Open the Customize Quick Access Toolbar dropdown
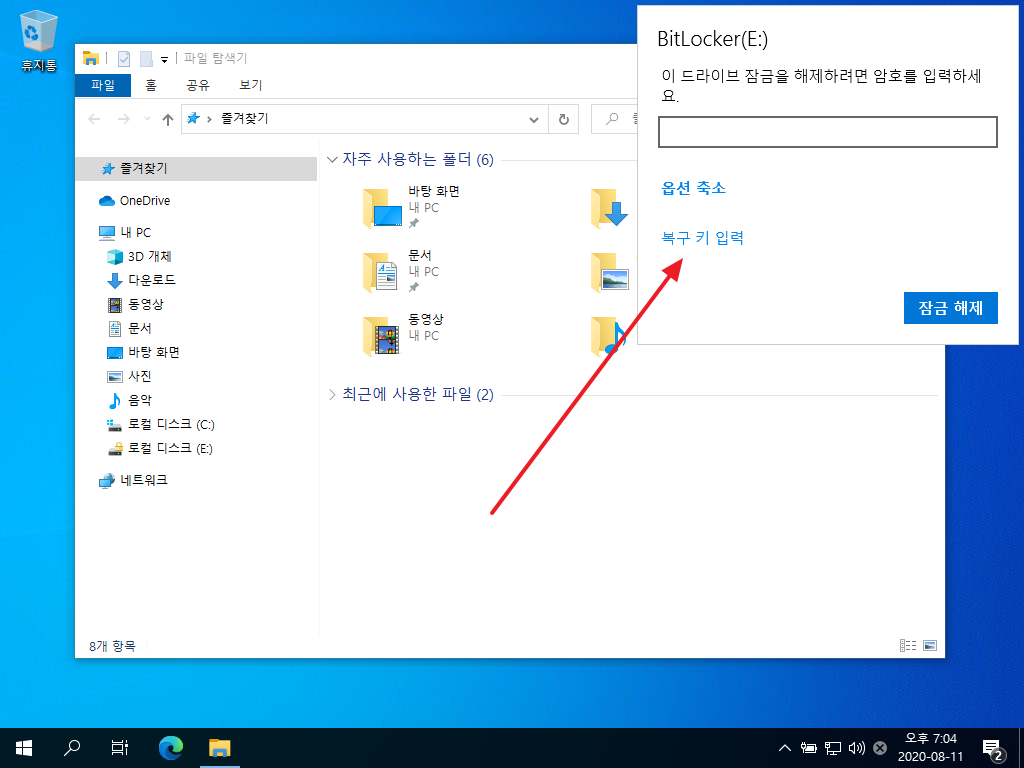Image resolution: width=1024 pixels, height=768 pixels. tap(165, 59)
